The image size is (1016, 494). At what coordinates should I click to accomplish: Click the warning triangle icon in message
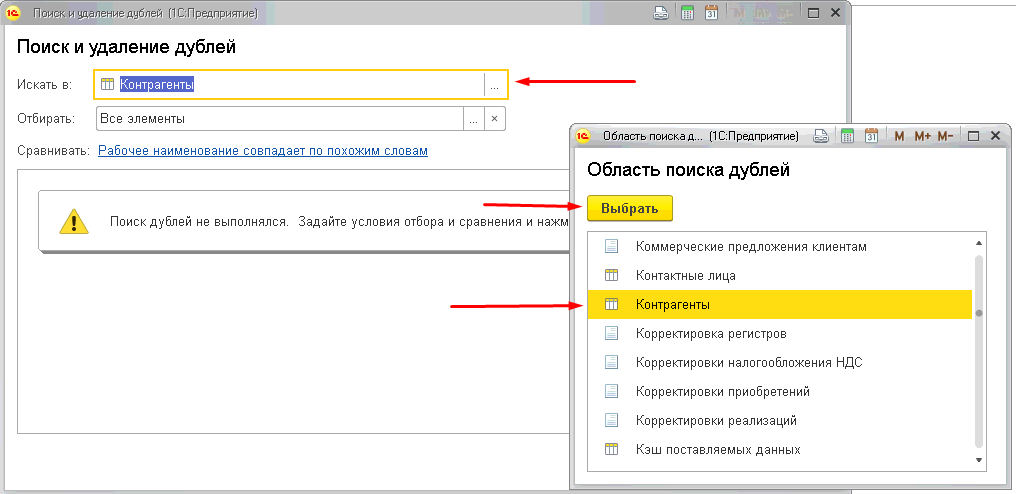[x=74, y=221]
